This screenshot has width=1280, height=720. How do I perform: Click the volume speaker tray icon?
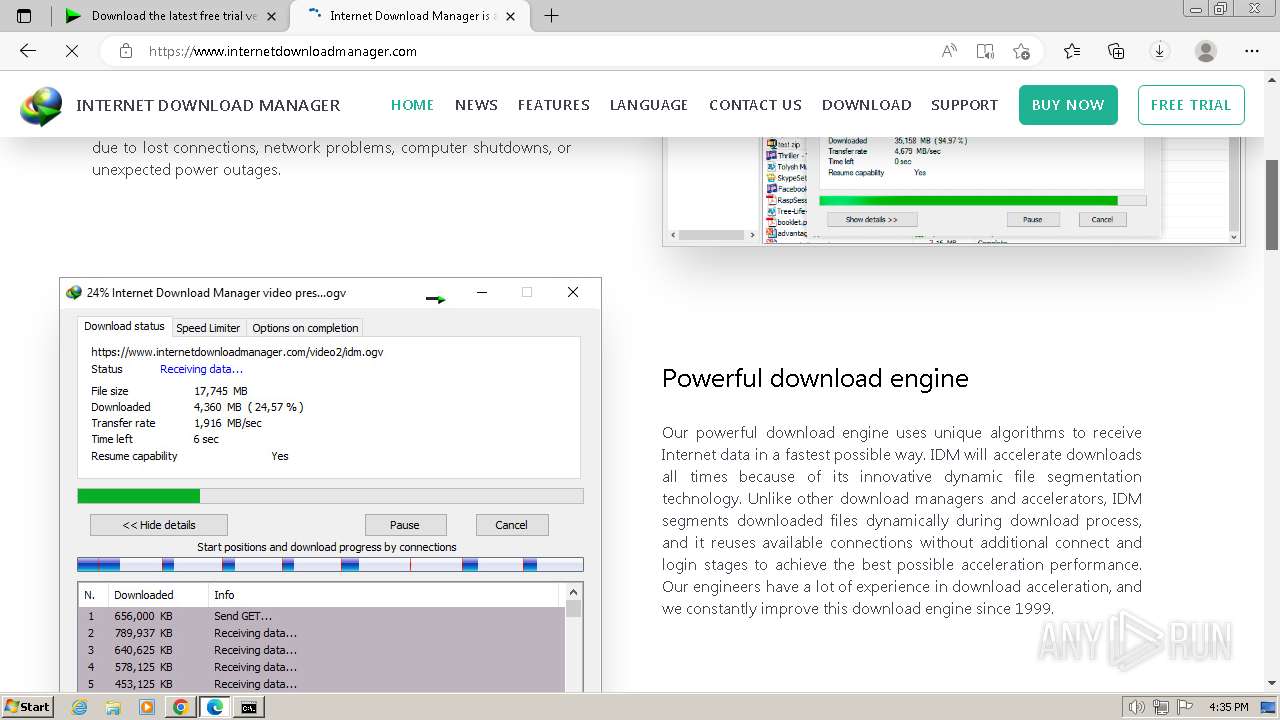1136,707
